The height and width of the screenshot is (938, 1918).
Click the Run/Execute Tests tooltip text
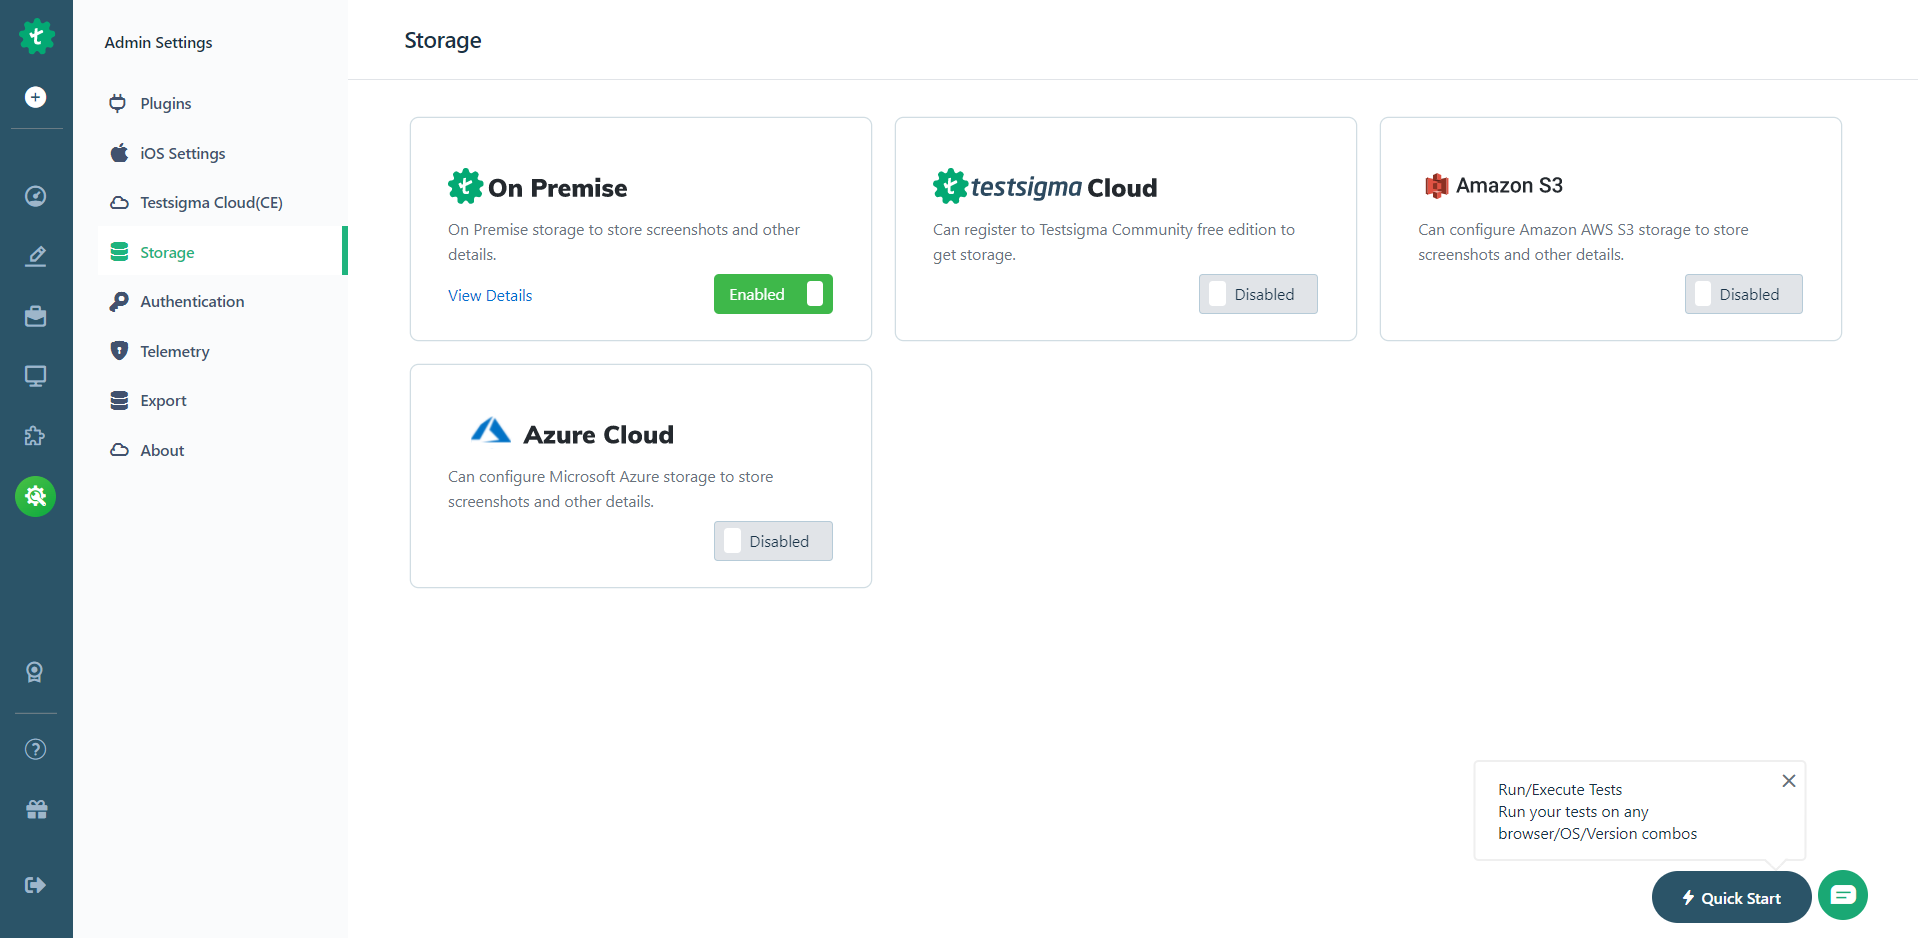pos(1597,811)
